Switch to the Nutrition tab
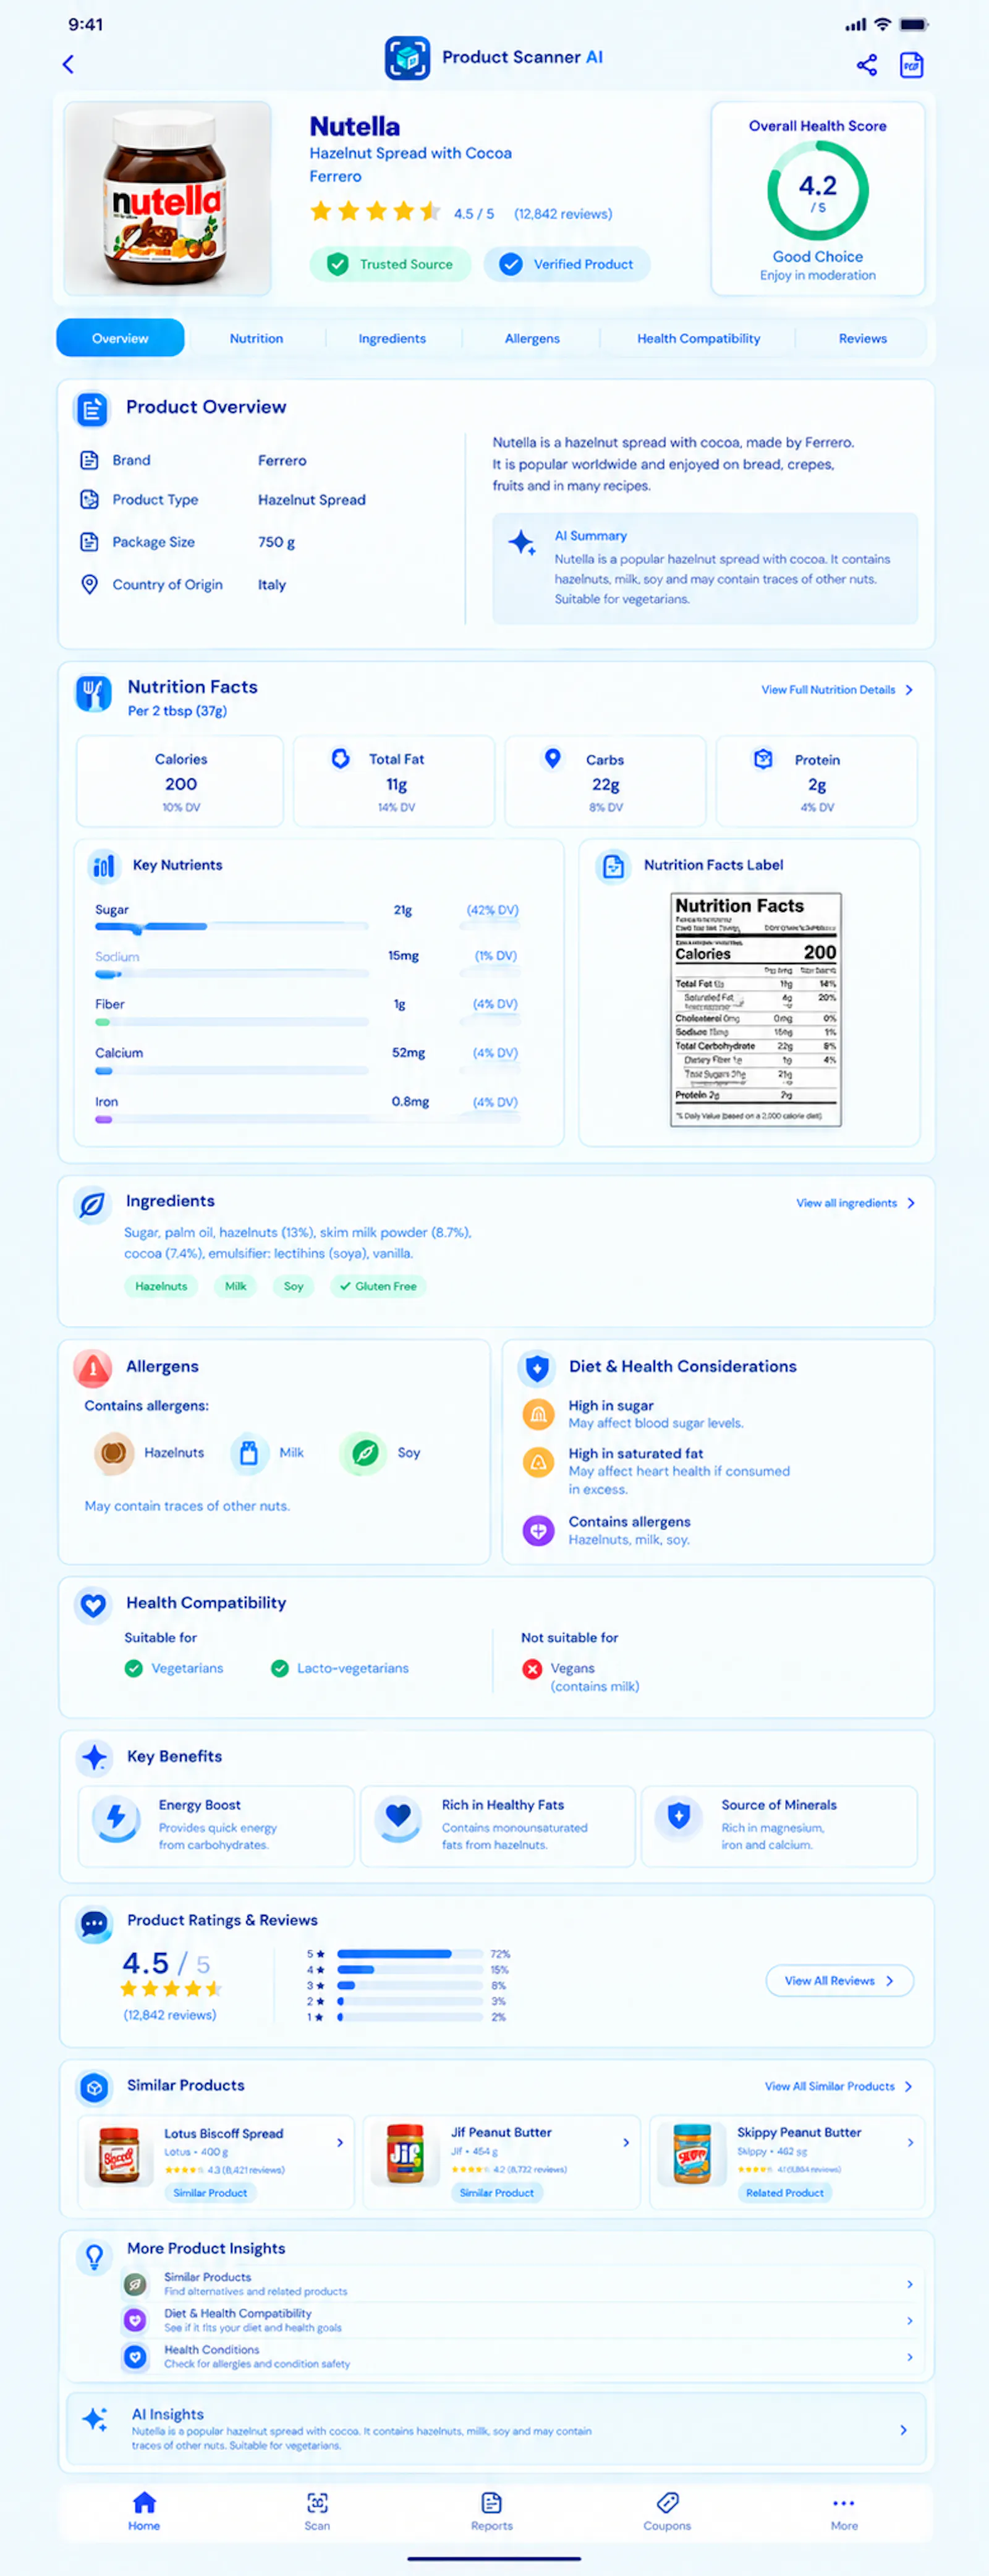 tap(256, 338)
